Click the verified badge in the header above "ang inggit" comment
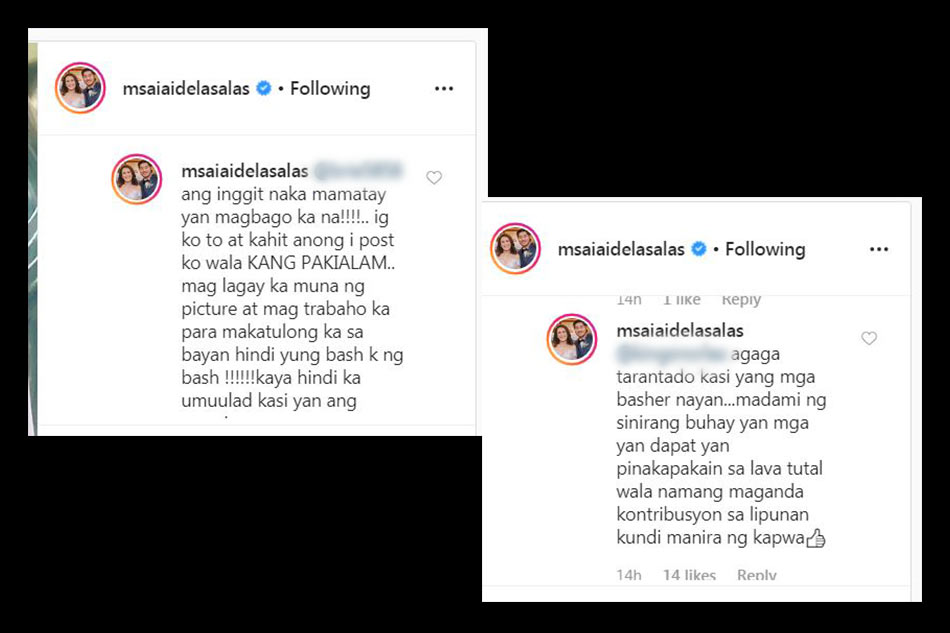 point(264,88)
